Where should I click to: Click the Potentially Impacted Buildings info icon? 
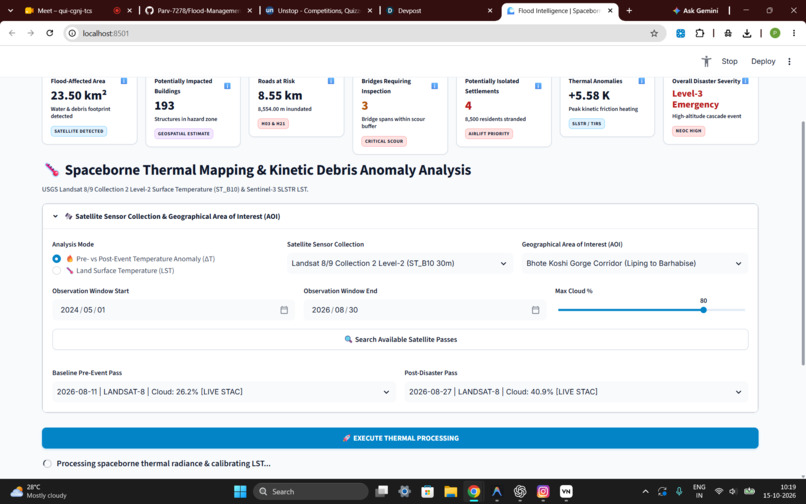click(x=227, y=86)
